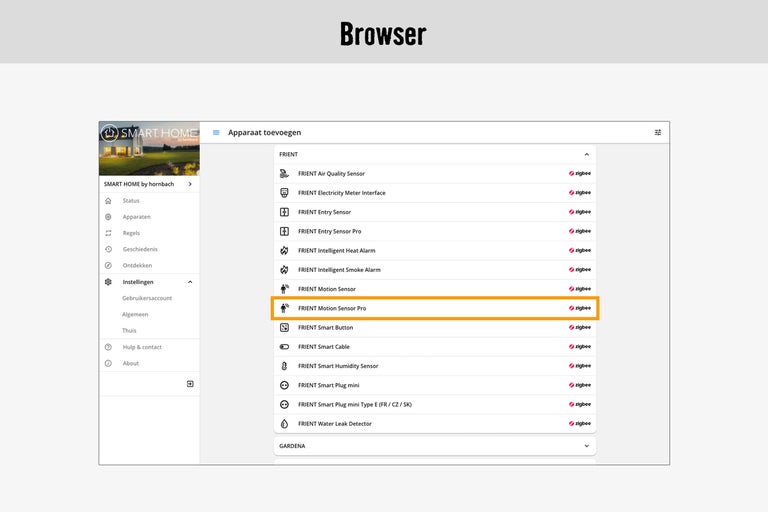Select the FRIENT Air Quality Sensor icon

pos(284,173)
